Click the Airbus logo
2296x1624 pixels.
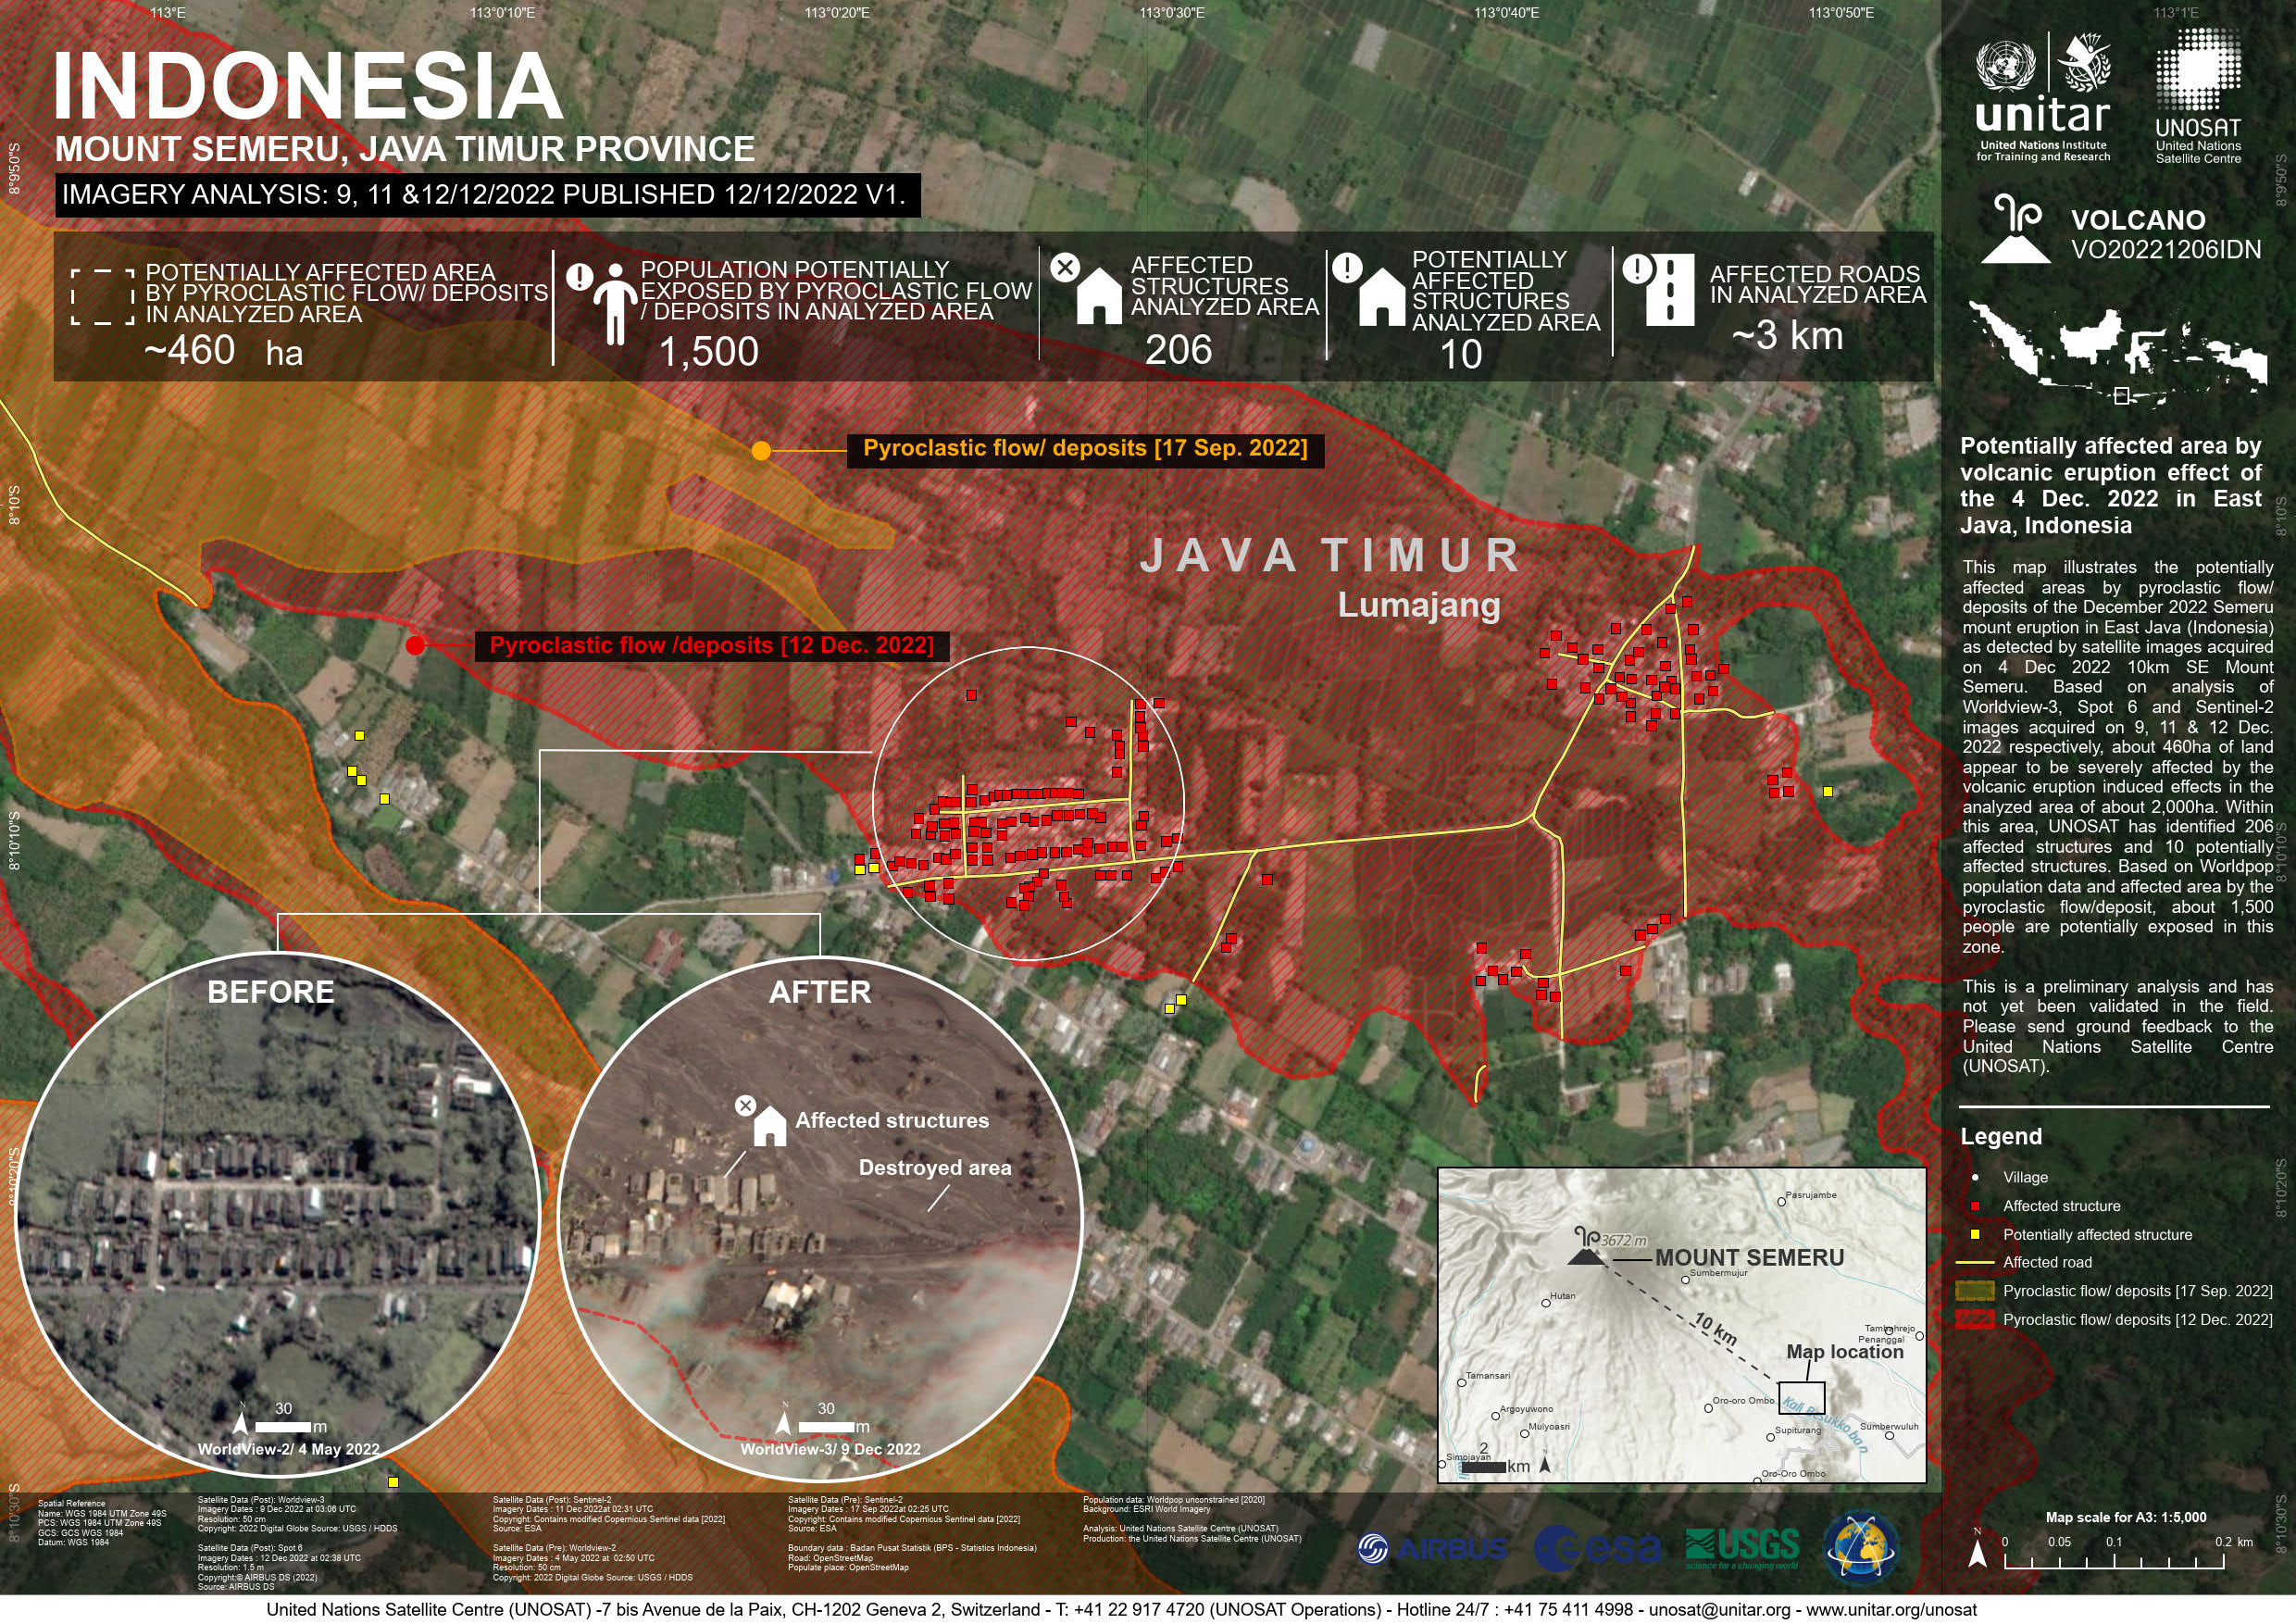click(1431, 1549)
